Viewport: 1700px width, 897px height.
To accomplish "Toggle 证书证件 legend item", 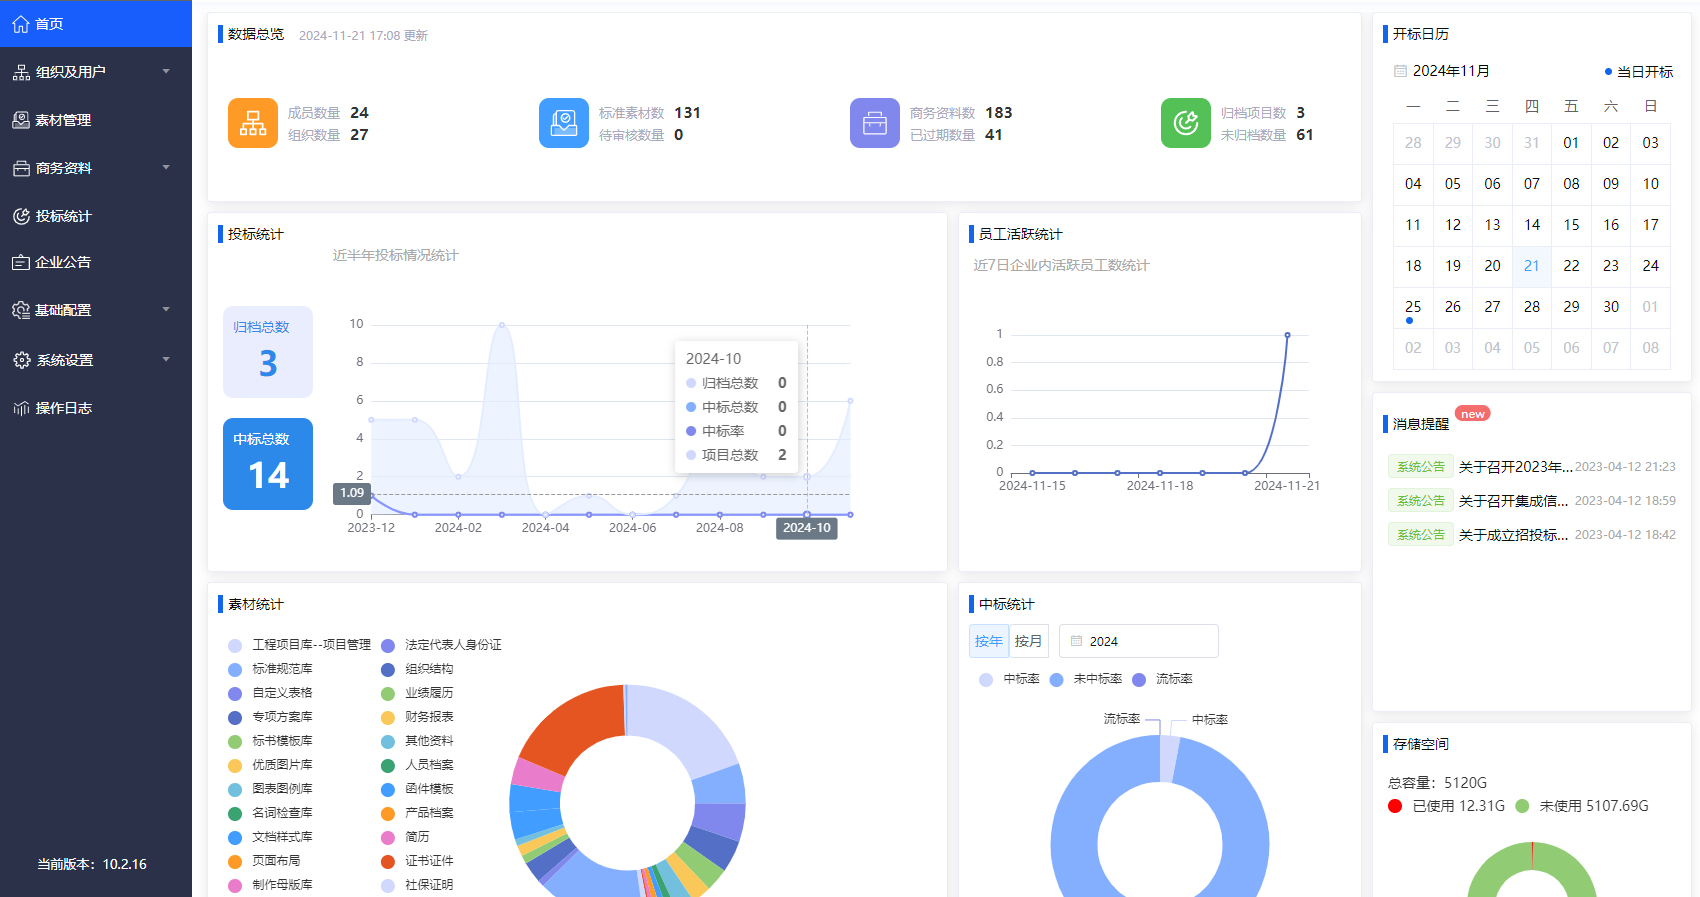I will pyautogui.click(x=418, y=861).
